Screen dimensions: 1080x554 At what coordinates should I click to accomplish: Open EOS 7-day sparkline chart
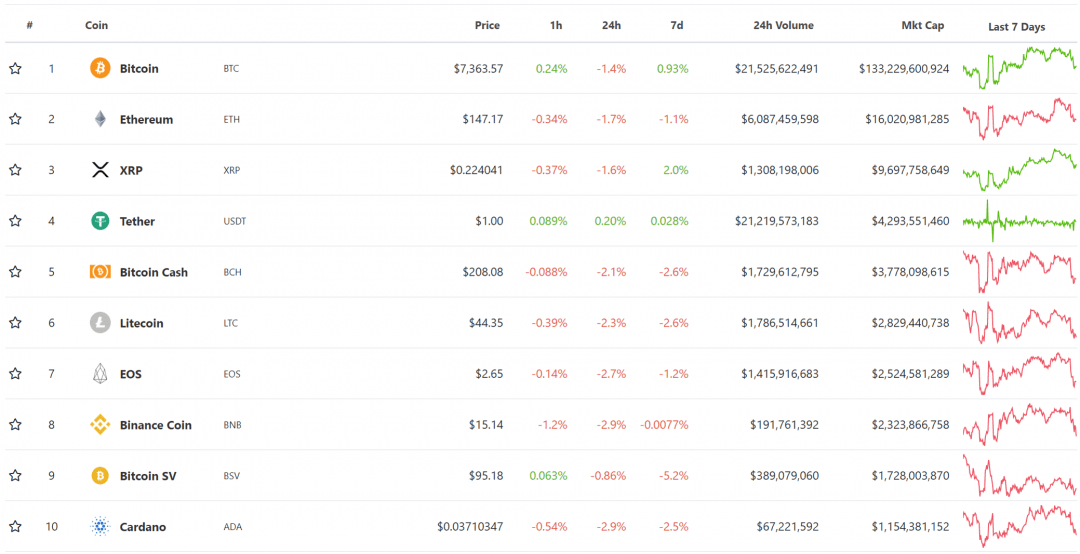tap(1020, 373)
